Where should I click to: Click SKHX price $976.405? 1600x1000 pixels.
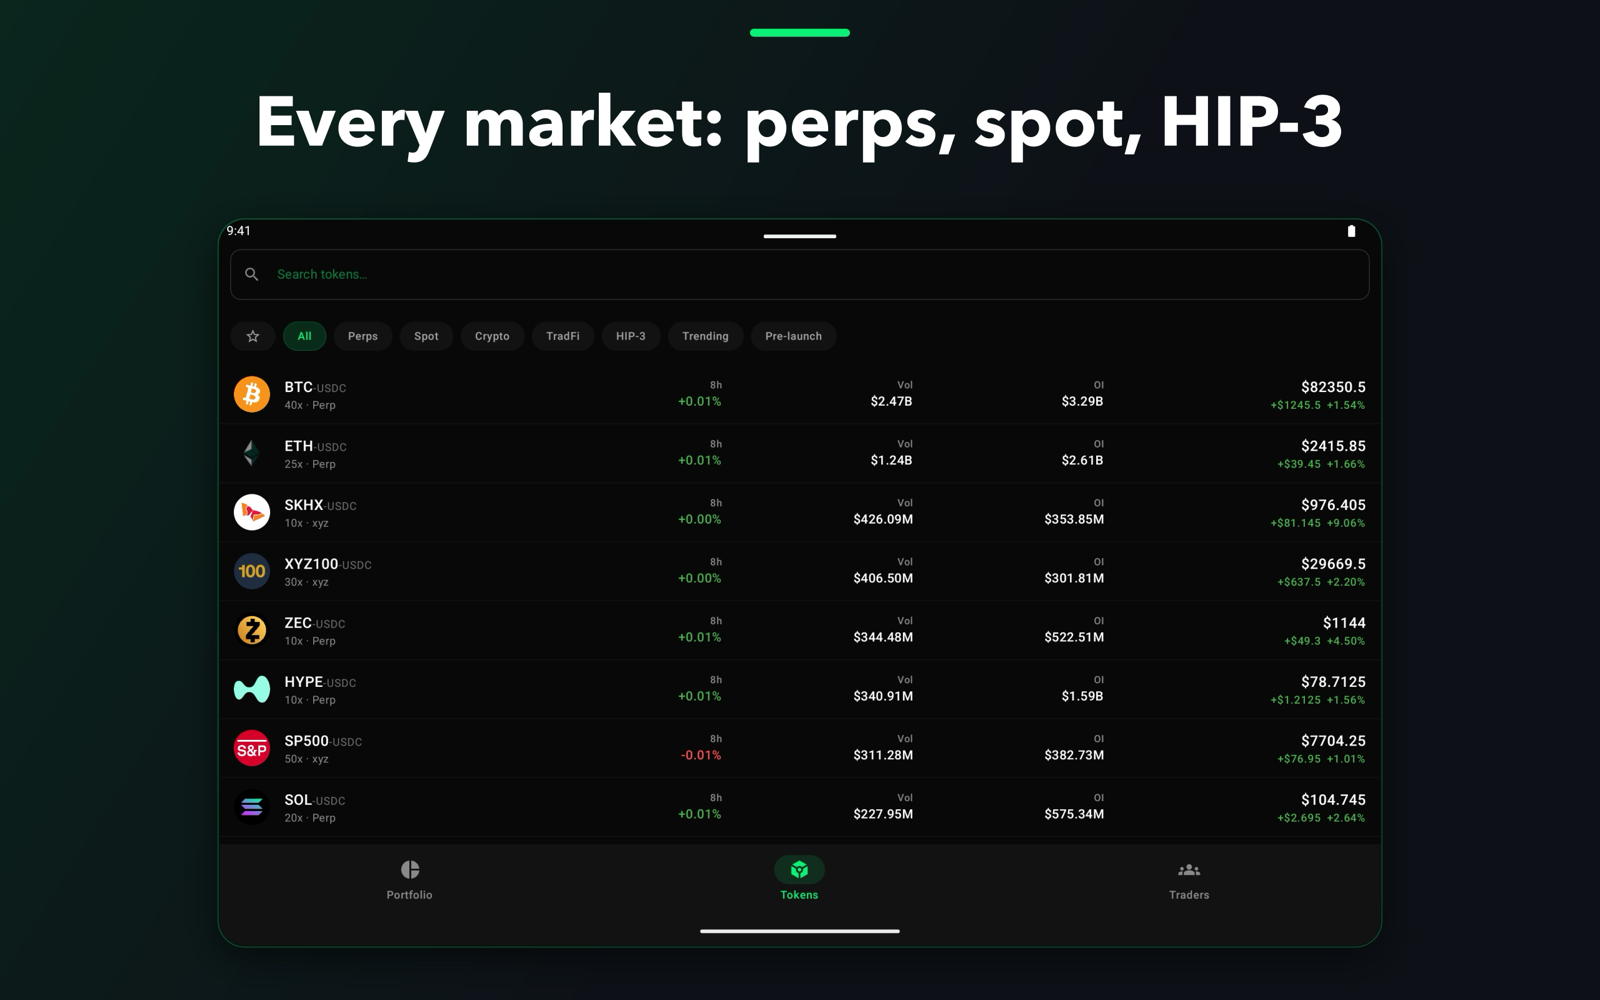pos(1333,505)
